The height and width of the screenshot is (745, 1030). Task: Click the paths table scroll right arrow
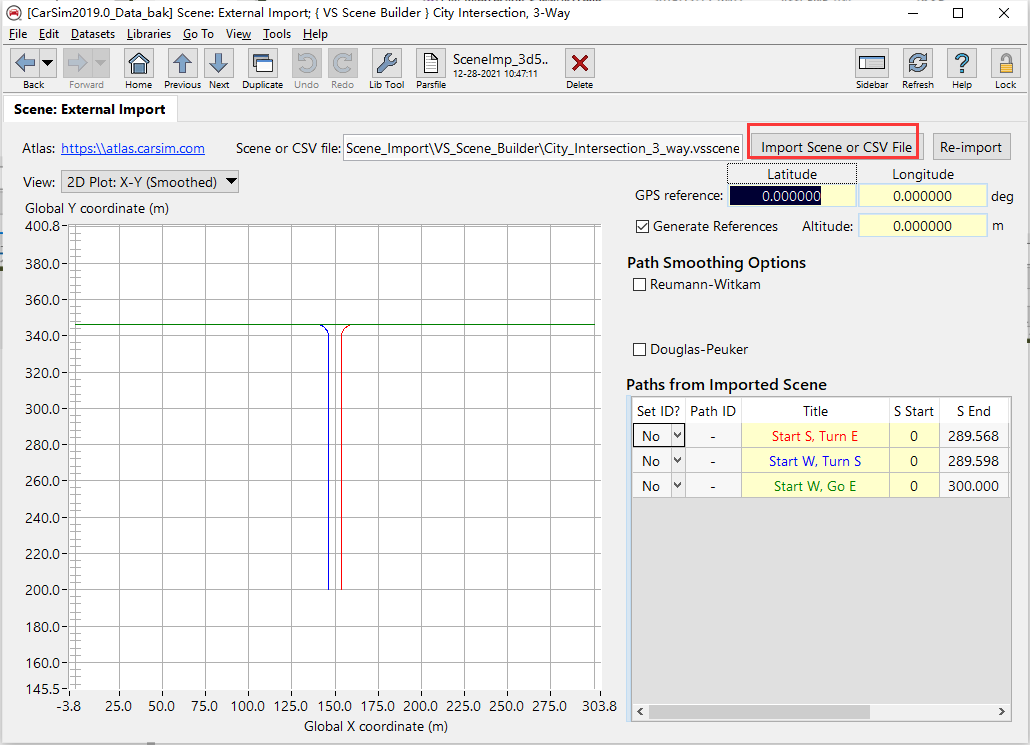(x=1002, y=711)
